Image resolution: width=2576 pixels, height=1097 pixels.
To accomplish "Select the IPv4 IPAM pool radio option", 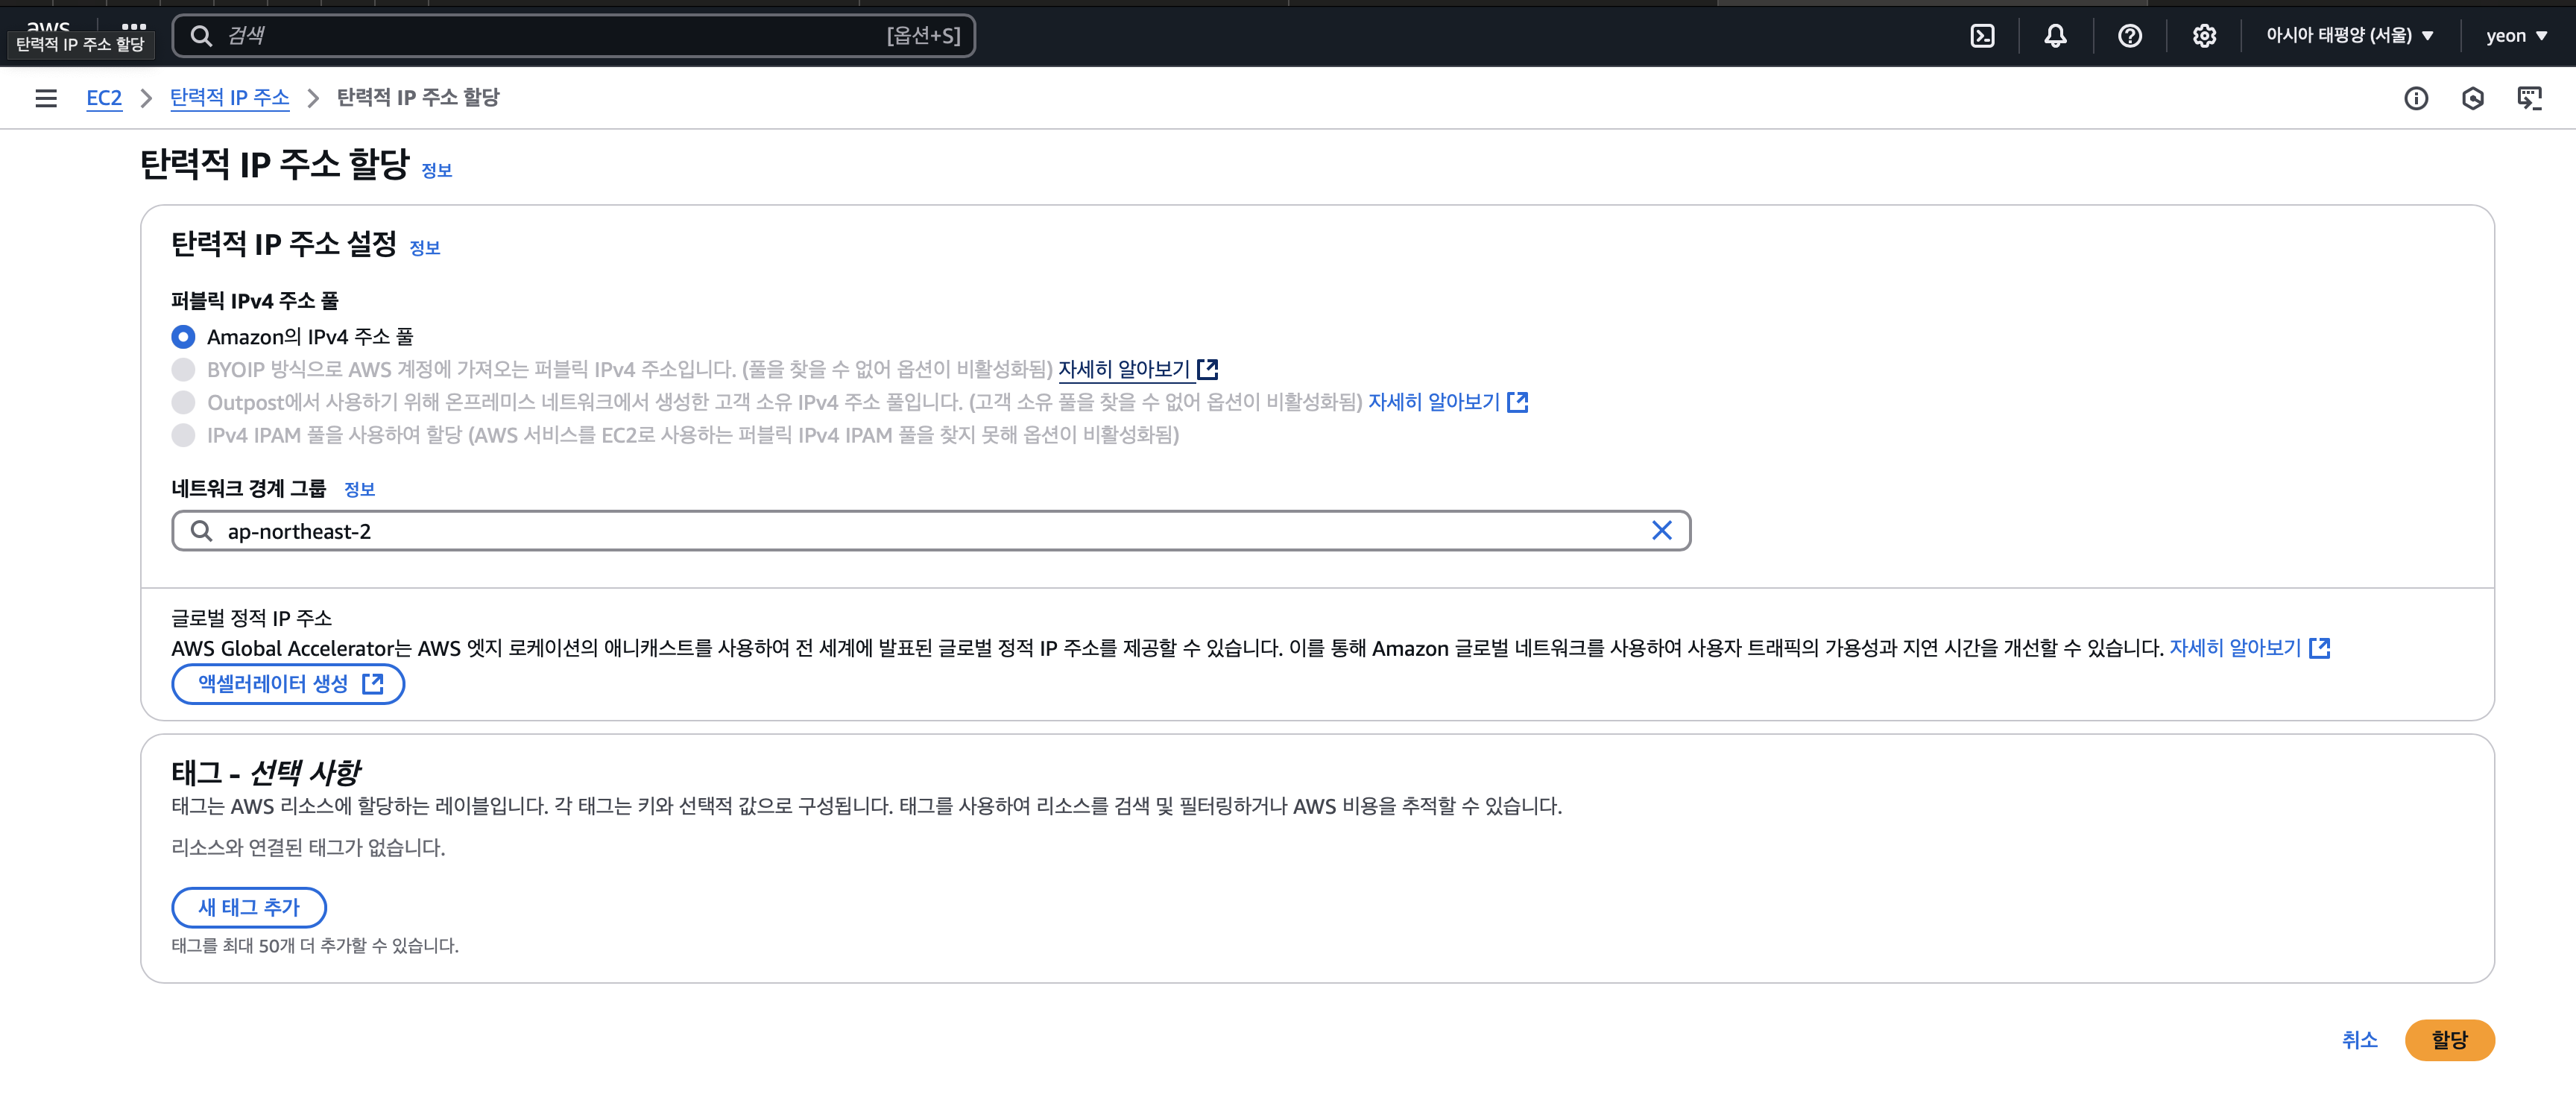I will pos(183,435).
